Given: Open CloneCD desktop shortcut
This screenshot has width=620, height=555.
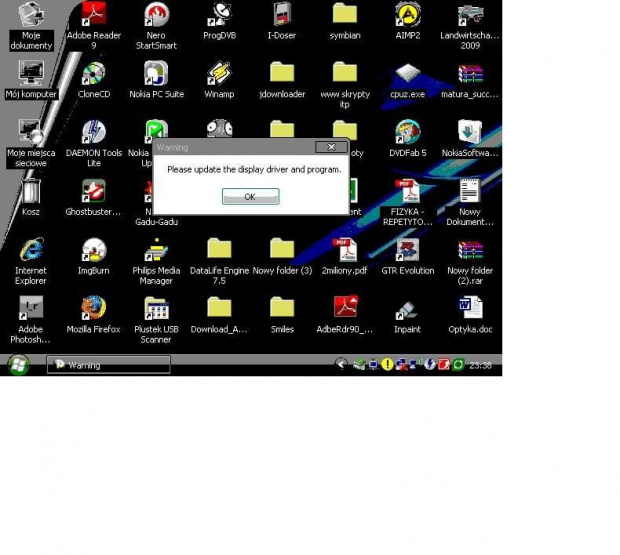Looking at the screenshot, I should [94, 75].
